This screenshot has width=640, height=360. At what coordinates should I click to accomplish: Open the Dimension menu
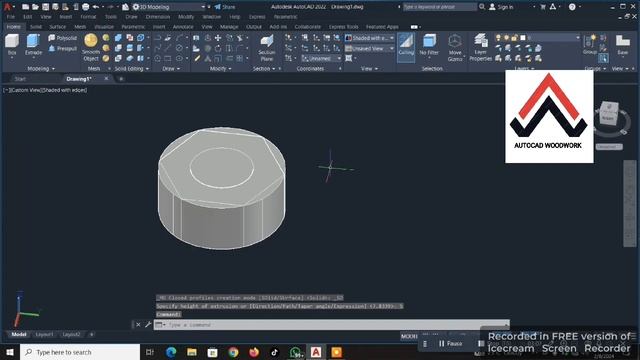point(158,17)
